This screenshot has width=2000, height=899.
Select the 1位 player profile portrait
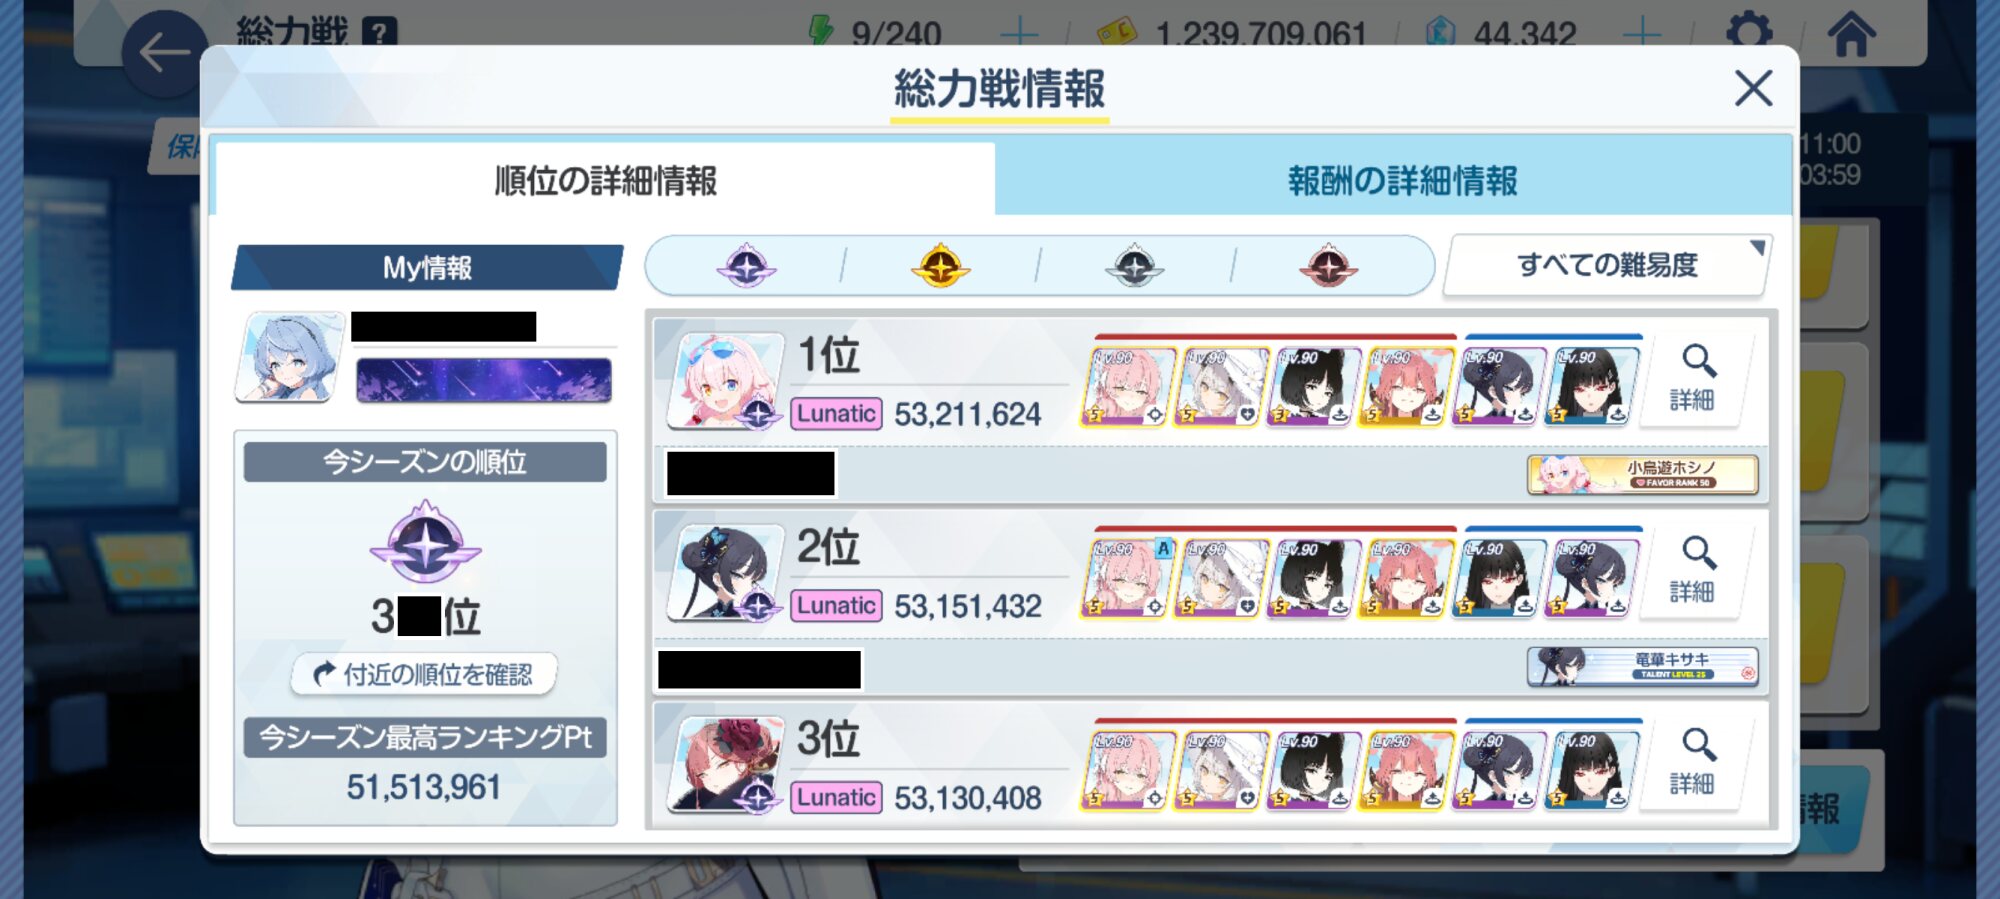(723, 380)
